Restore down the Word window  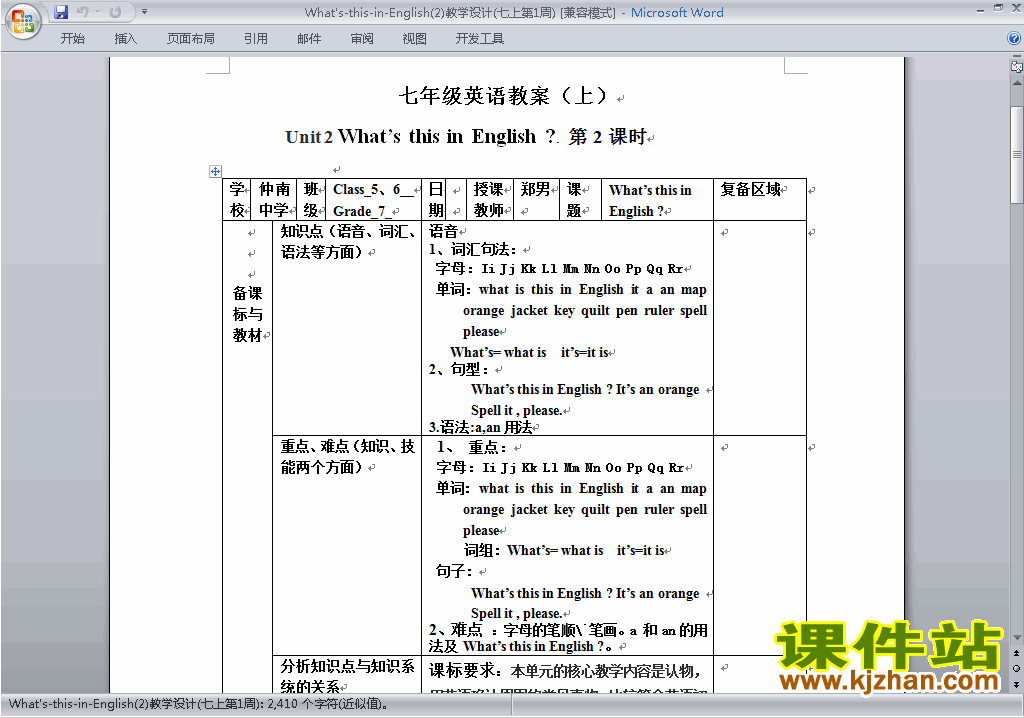[x=999, y=9]
